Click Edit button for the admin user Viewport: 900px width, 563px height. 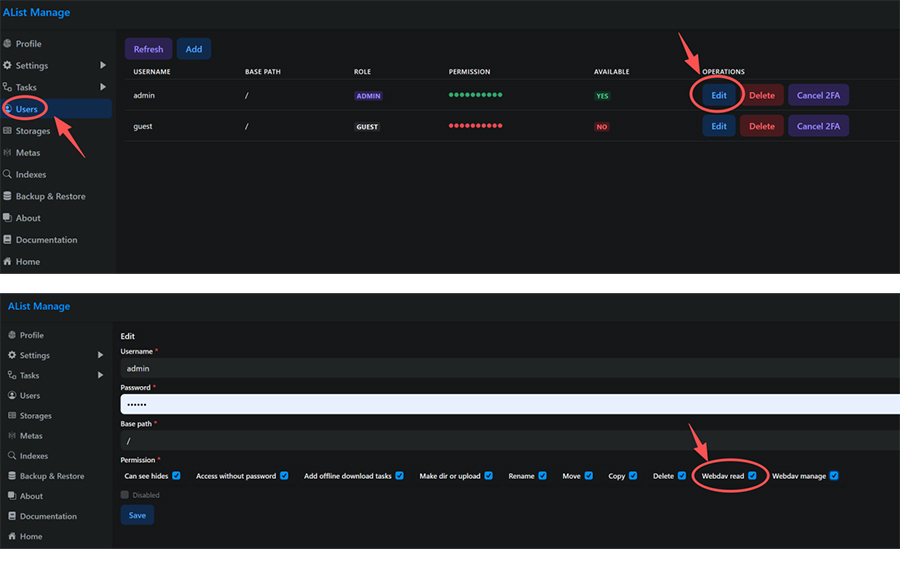coord(718,95)
